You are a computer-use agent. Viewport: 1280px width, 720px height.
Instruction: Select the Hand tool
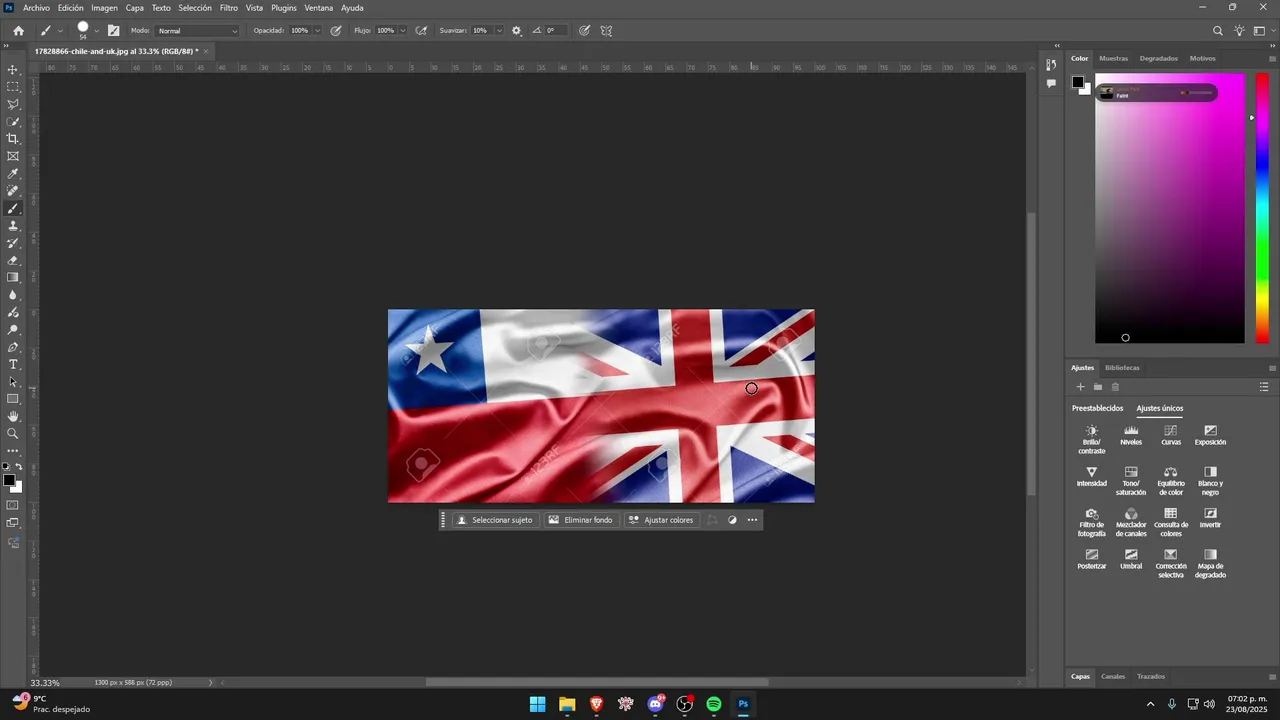[x=13, y=416]
